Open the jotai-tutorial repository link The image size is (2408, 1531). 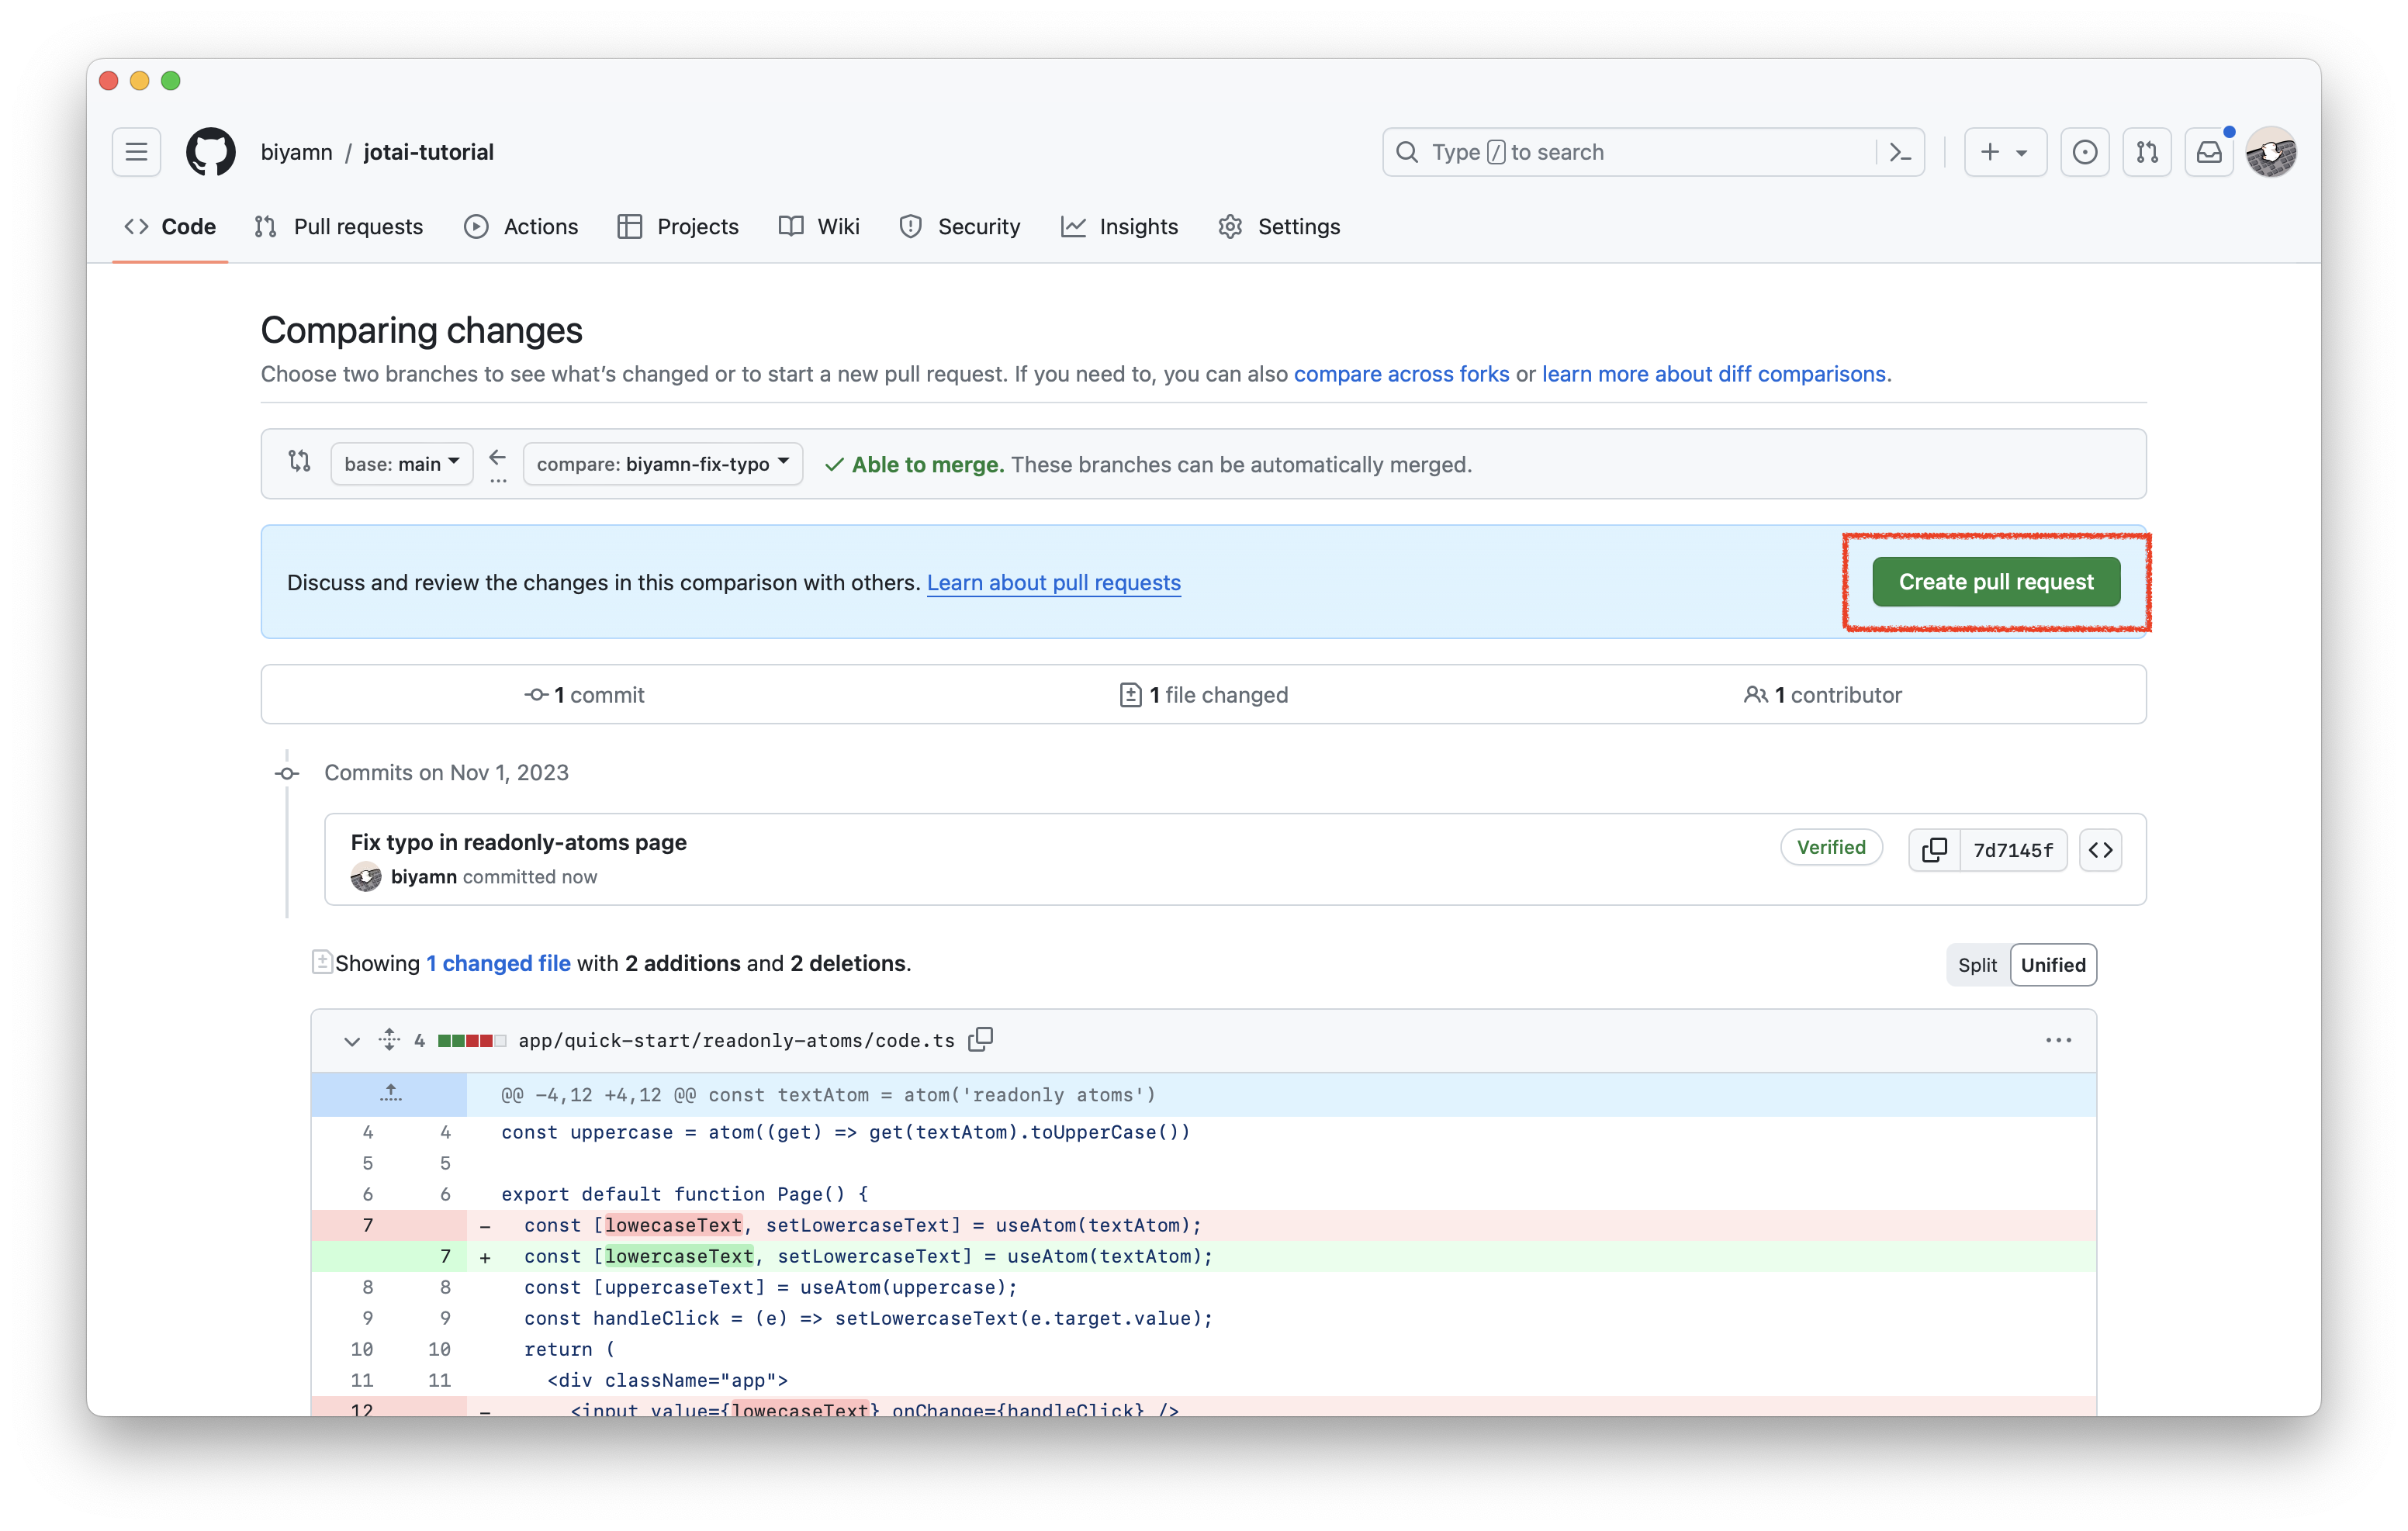428,152
